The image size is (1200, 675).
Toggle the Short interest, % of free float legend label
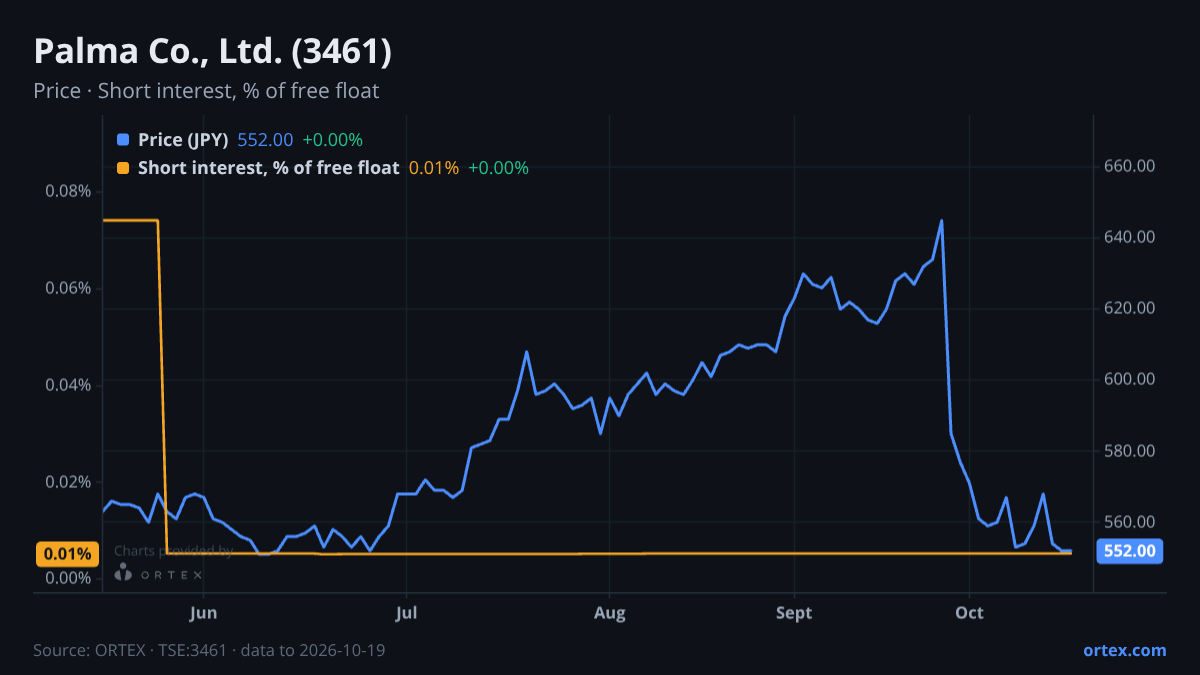268,168
